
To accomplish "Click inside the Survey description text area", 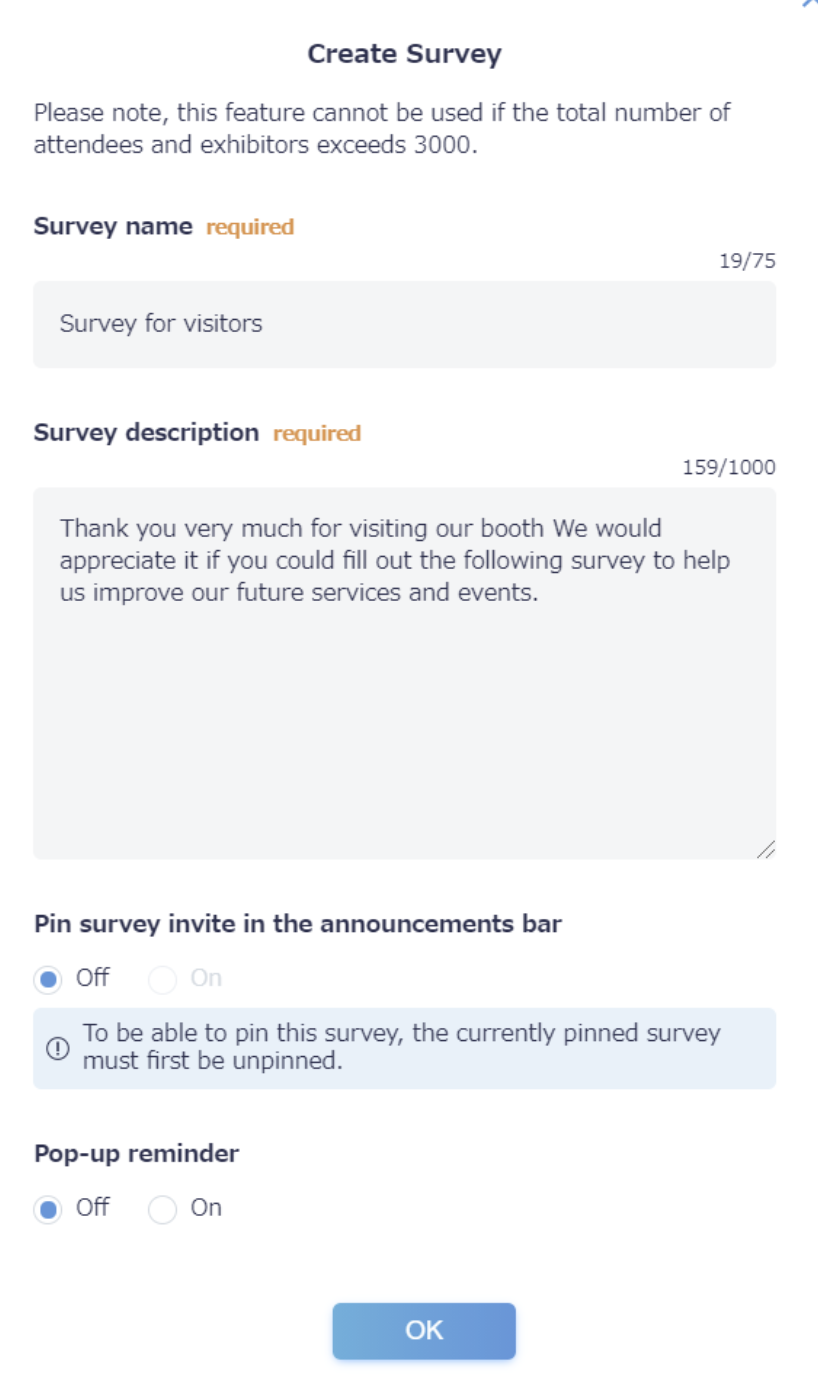I will (404, 673).
